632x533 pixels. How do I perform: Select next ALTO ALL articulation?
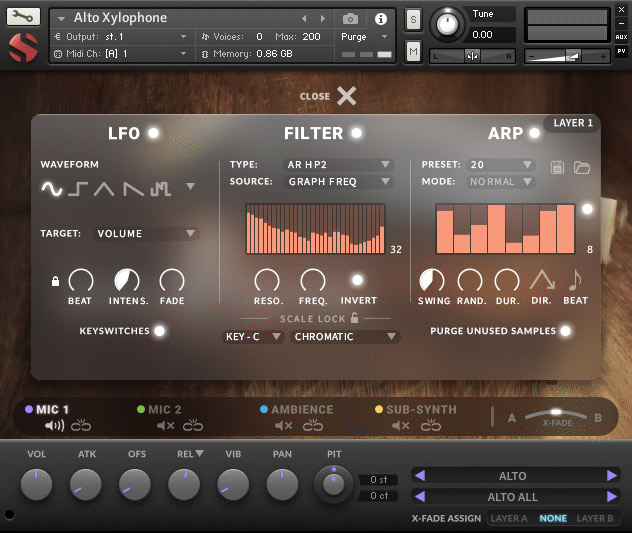pos(612,496)
